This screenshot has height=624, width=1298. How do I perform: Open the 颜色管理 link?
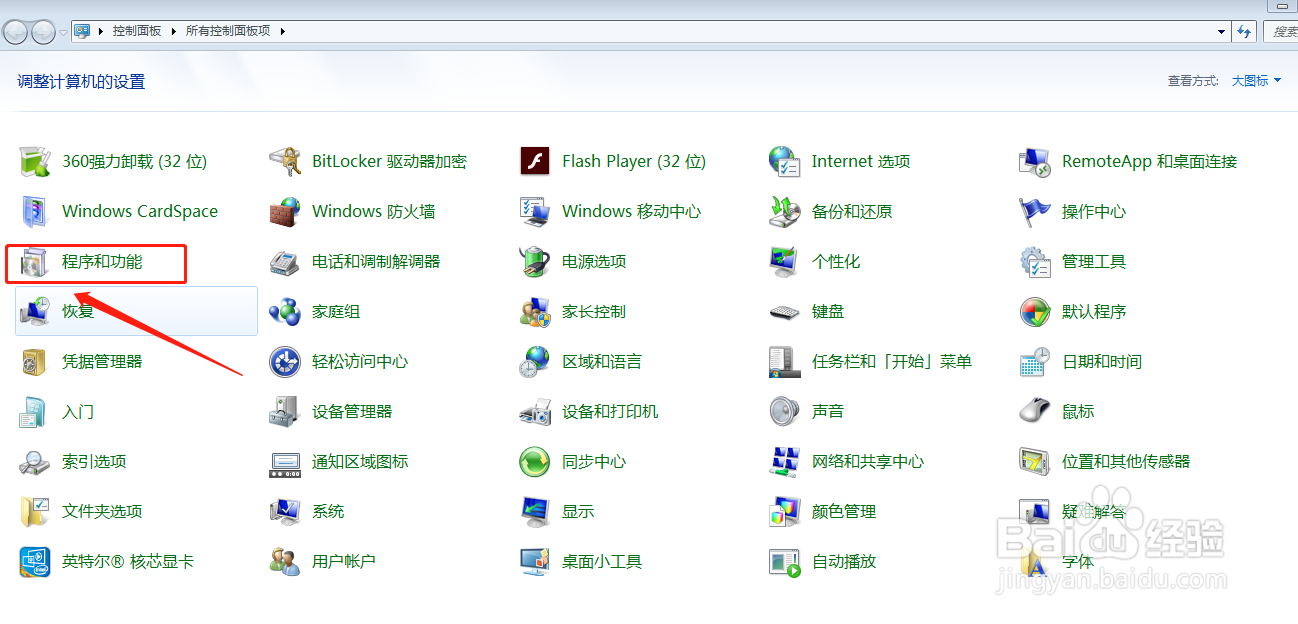(x=844, y=511)
